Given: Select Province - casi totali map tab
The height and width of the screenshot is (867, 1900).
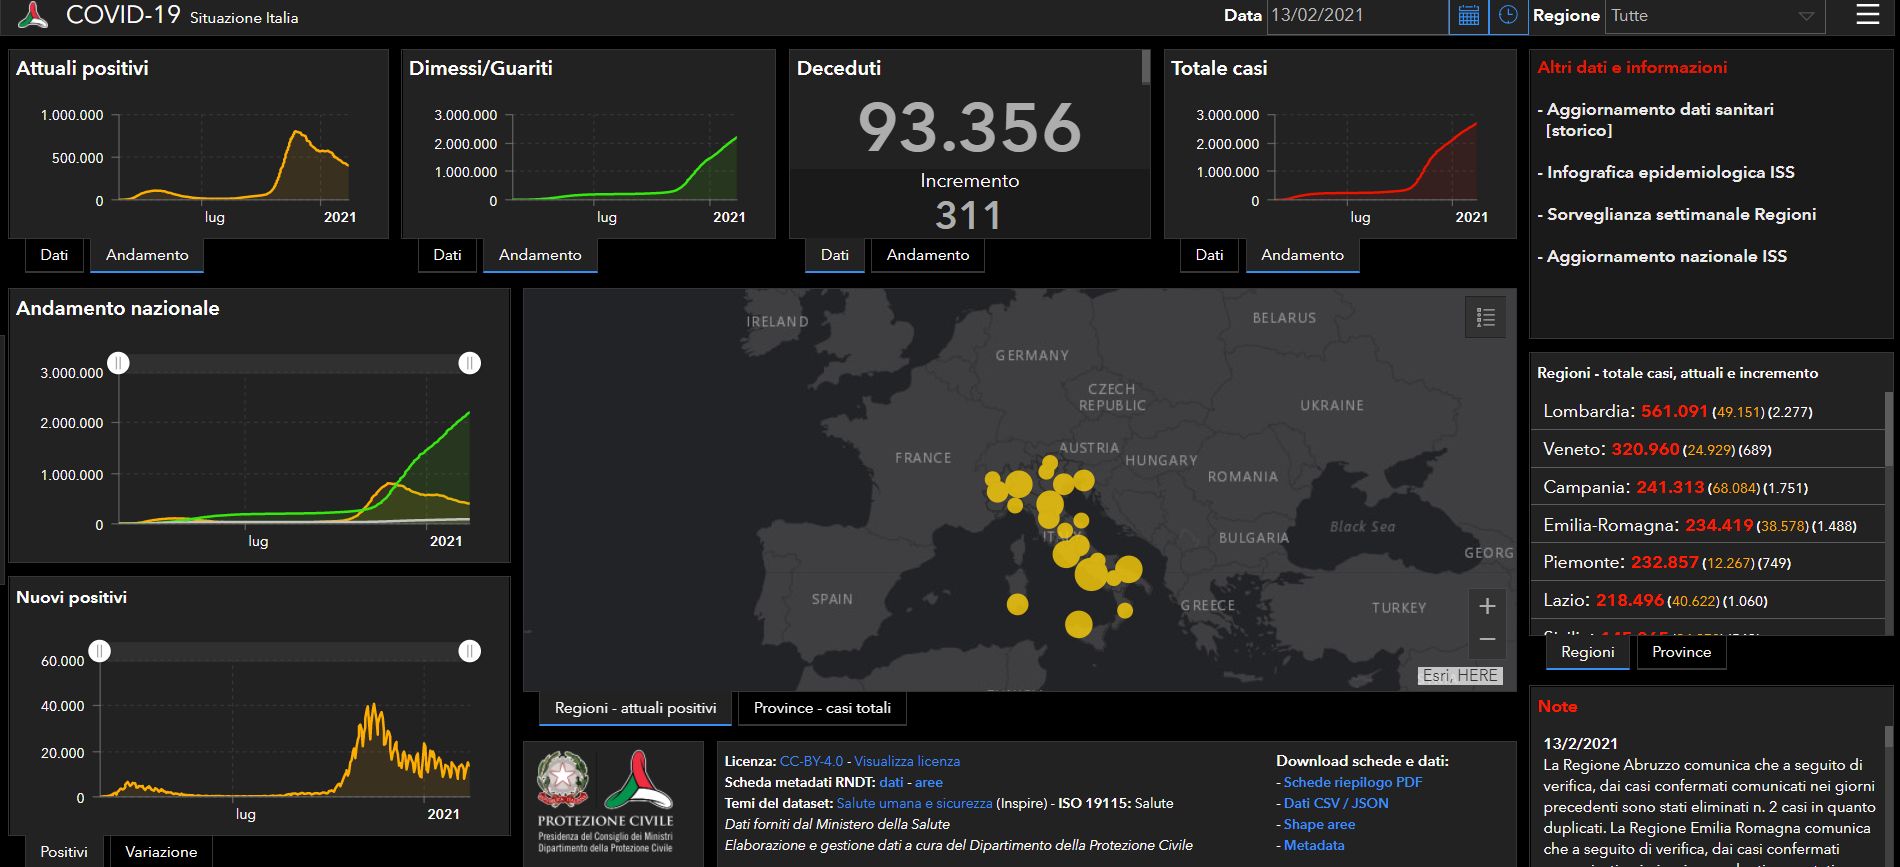Looking at the screenshot, I should click(x=822, y=708).
